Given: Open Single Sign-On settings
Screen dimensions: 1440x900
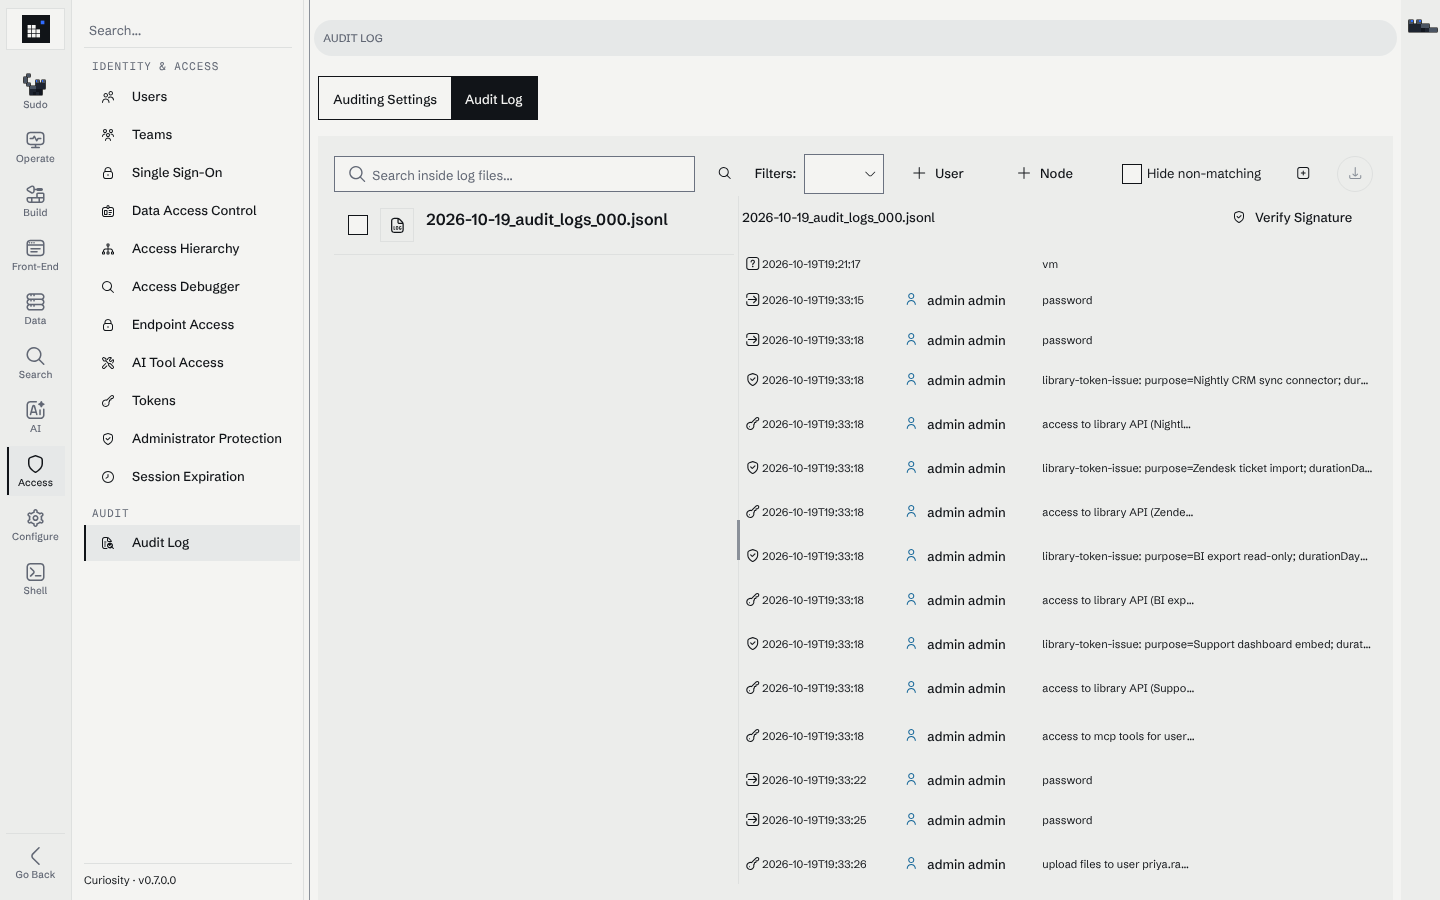Looking at the screenshot, I should (x=192, y=173).
